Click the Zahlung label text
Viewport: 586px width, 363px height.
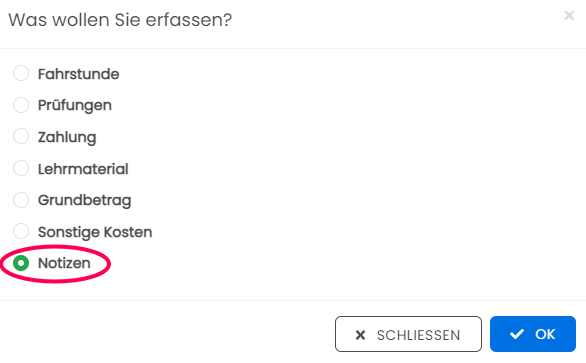pyautogui.click(x=67, y=137)
